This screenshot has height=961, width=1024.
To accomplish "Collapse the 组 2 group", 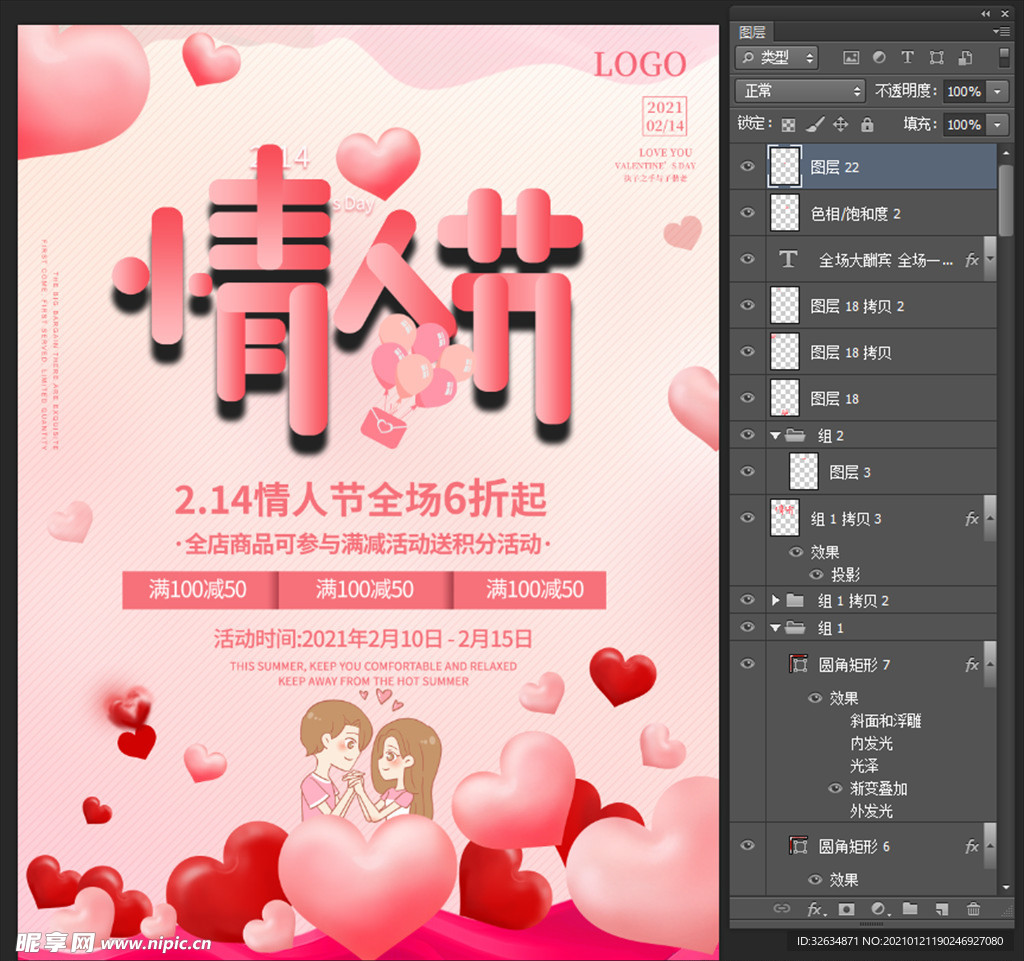I will [775, 435].
